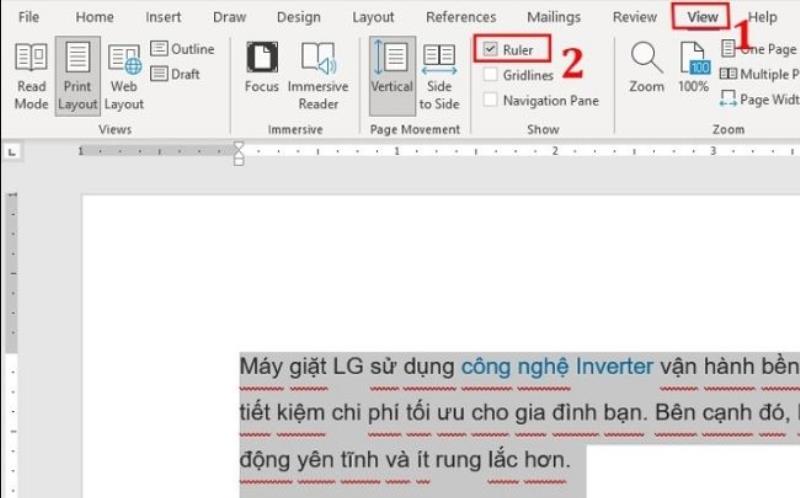Screen dimensions: 800x498
Task: Set zoom to 100%
Action: [x=693, y=68]
